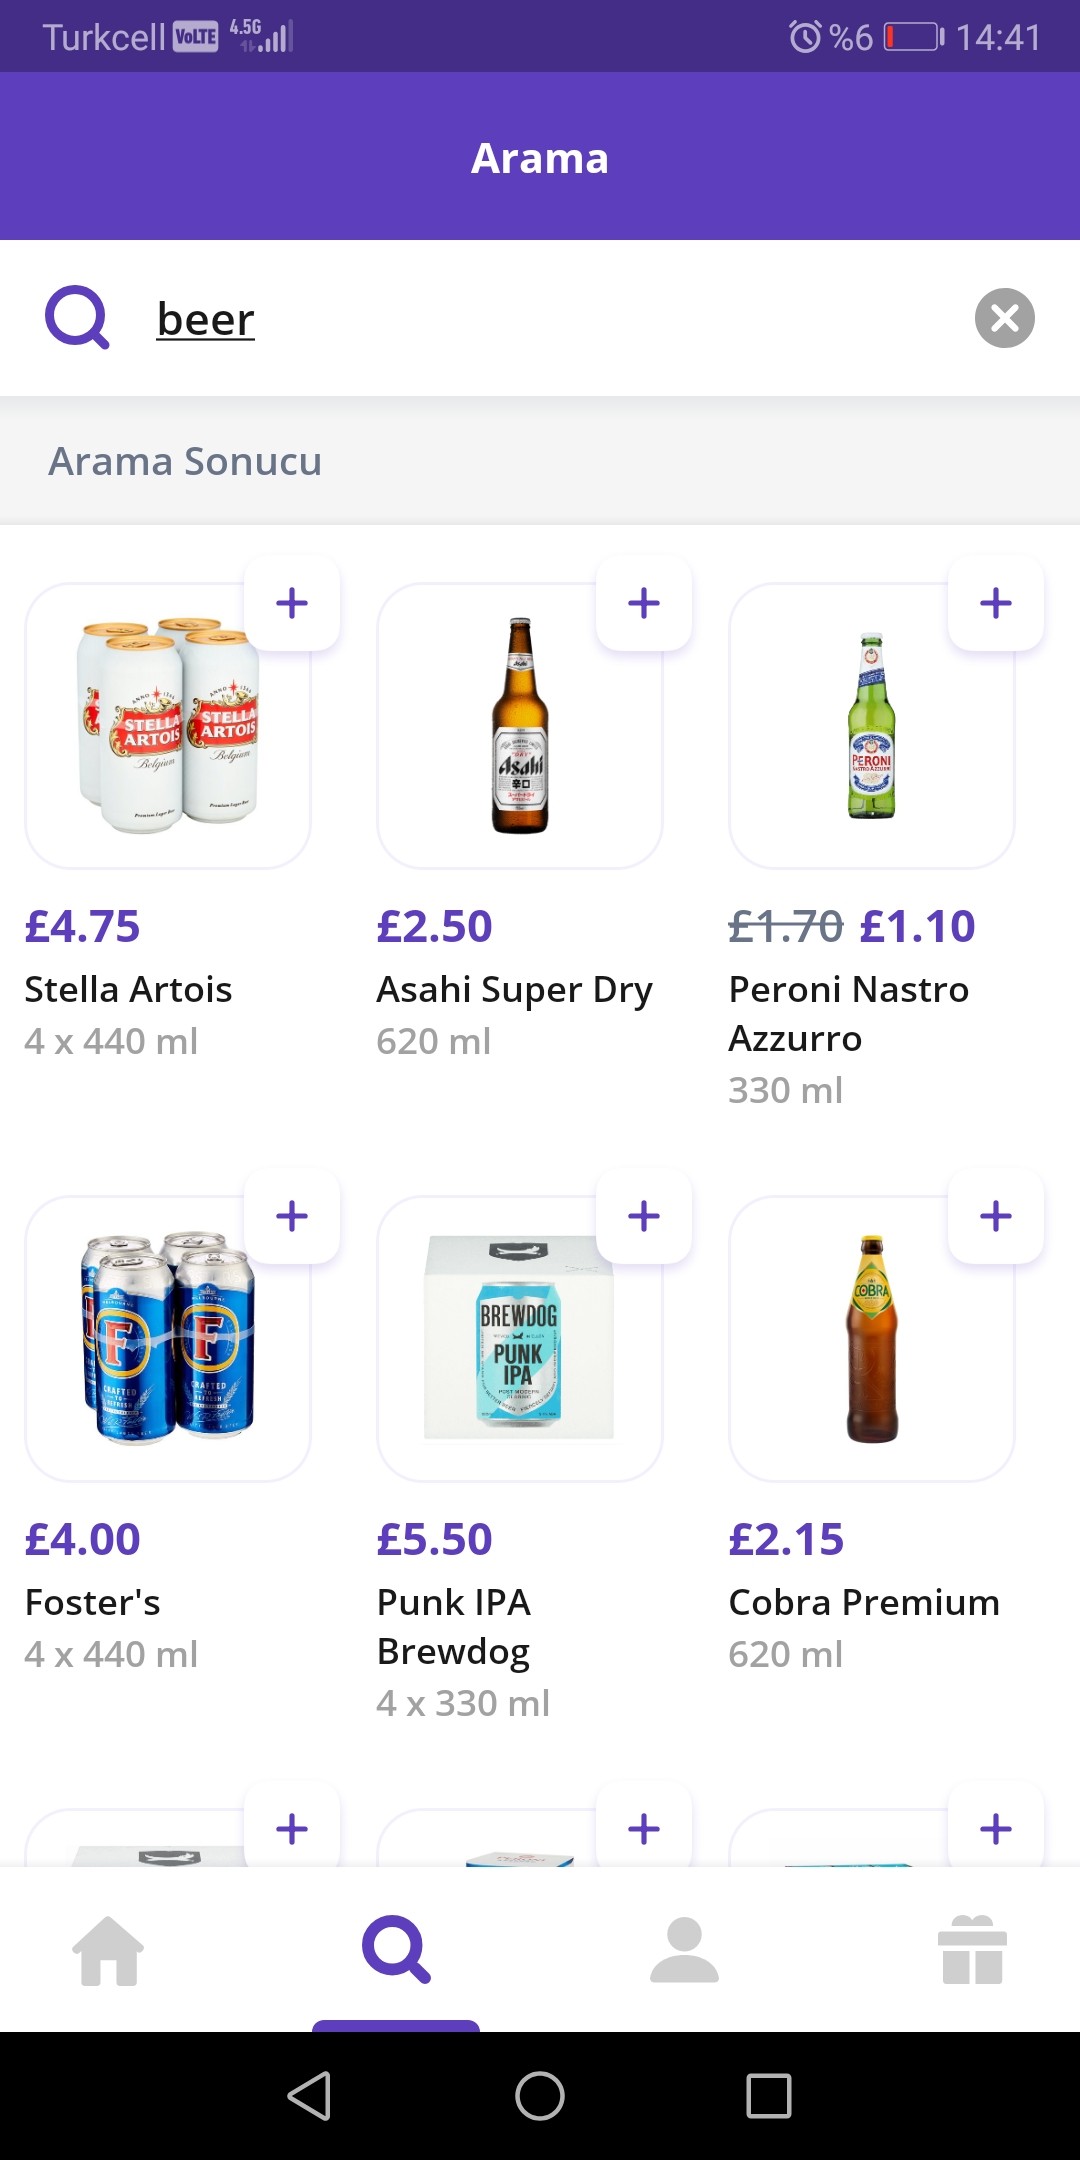The image size is (1080, 2160).
Task: Add Foster's 4 x 440 ml pack
Action: click(292, 1216)
